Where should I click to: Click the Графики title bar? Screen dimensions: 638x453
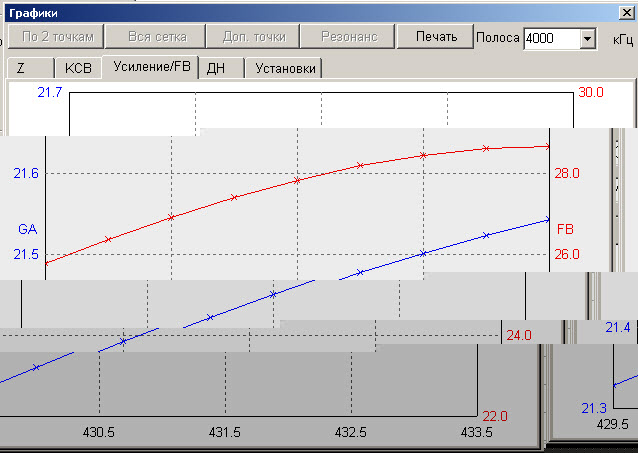pos(300,11)
